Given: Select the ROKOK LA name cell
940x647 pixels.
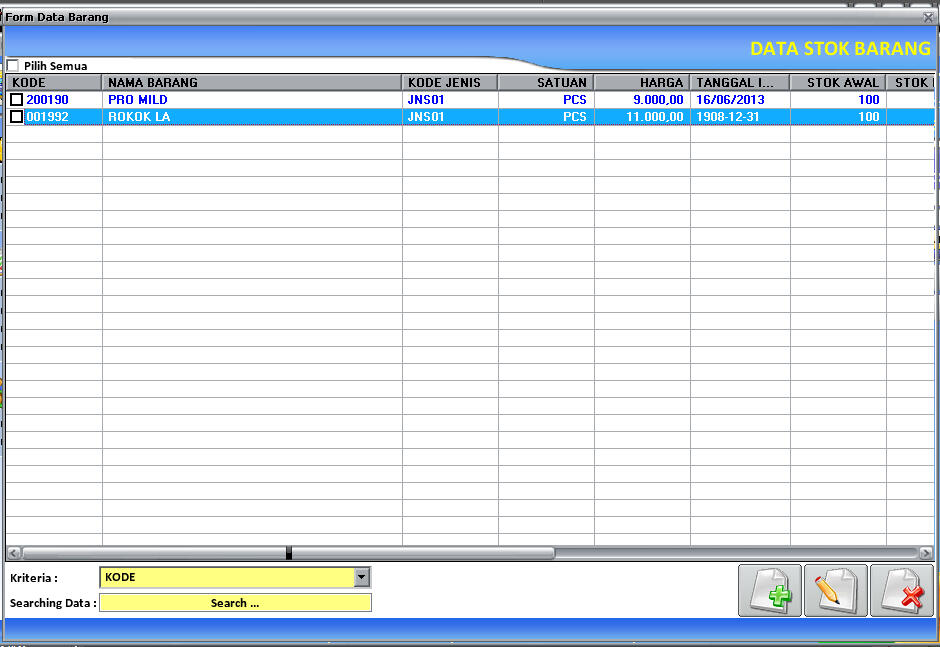Looking at the screenshot, I should coord(252,116).
